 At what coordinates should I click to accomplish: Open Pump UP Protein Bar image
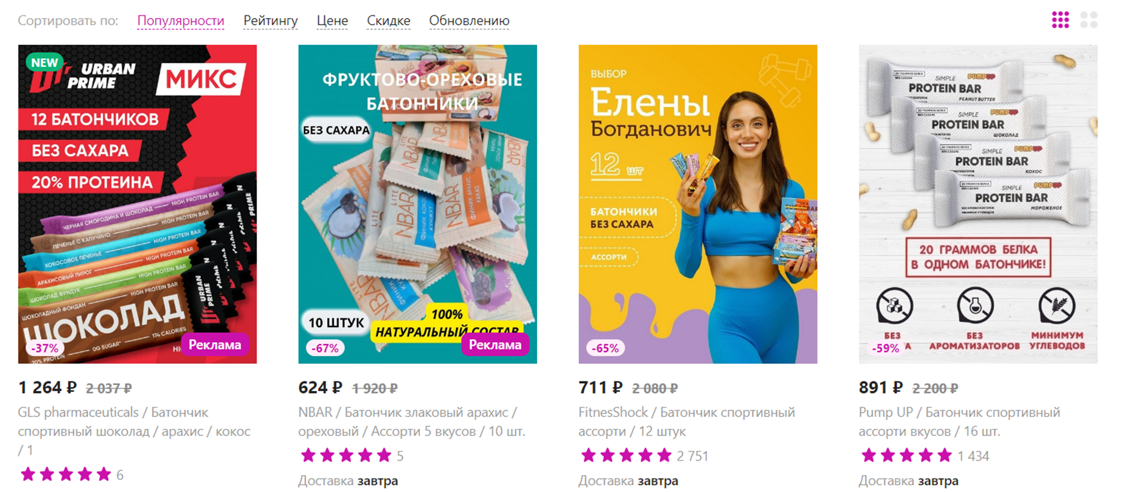[x=978, y=204]
